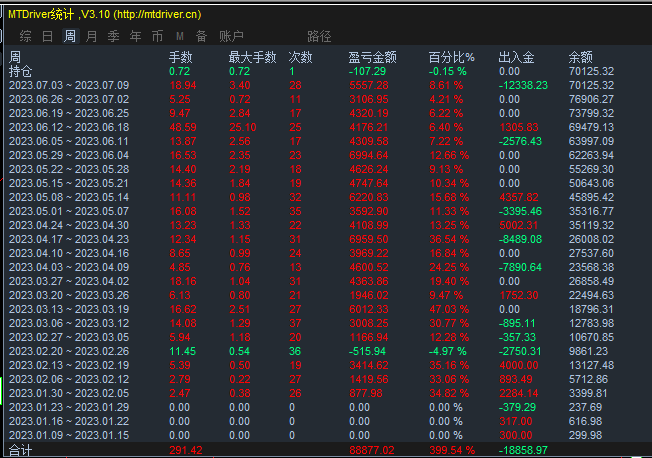This screenshot has width=652, height=458.
Task: Switch to the 季 quarterly tab
Action: tap(114, 36)
